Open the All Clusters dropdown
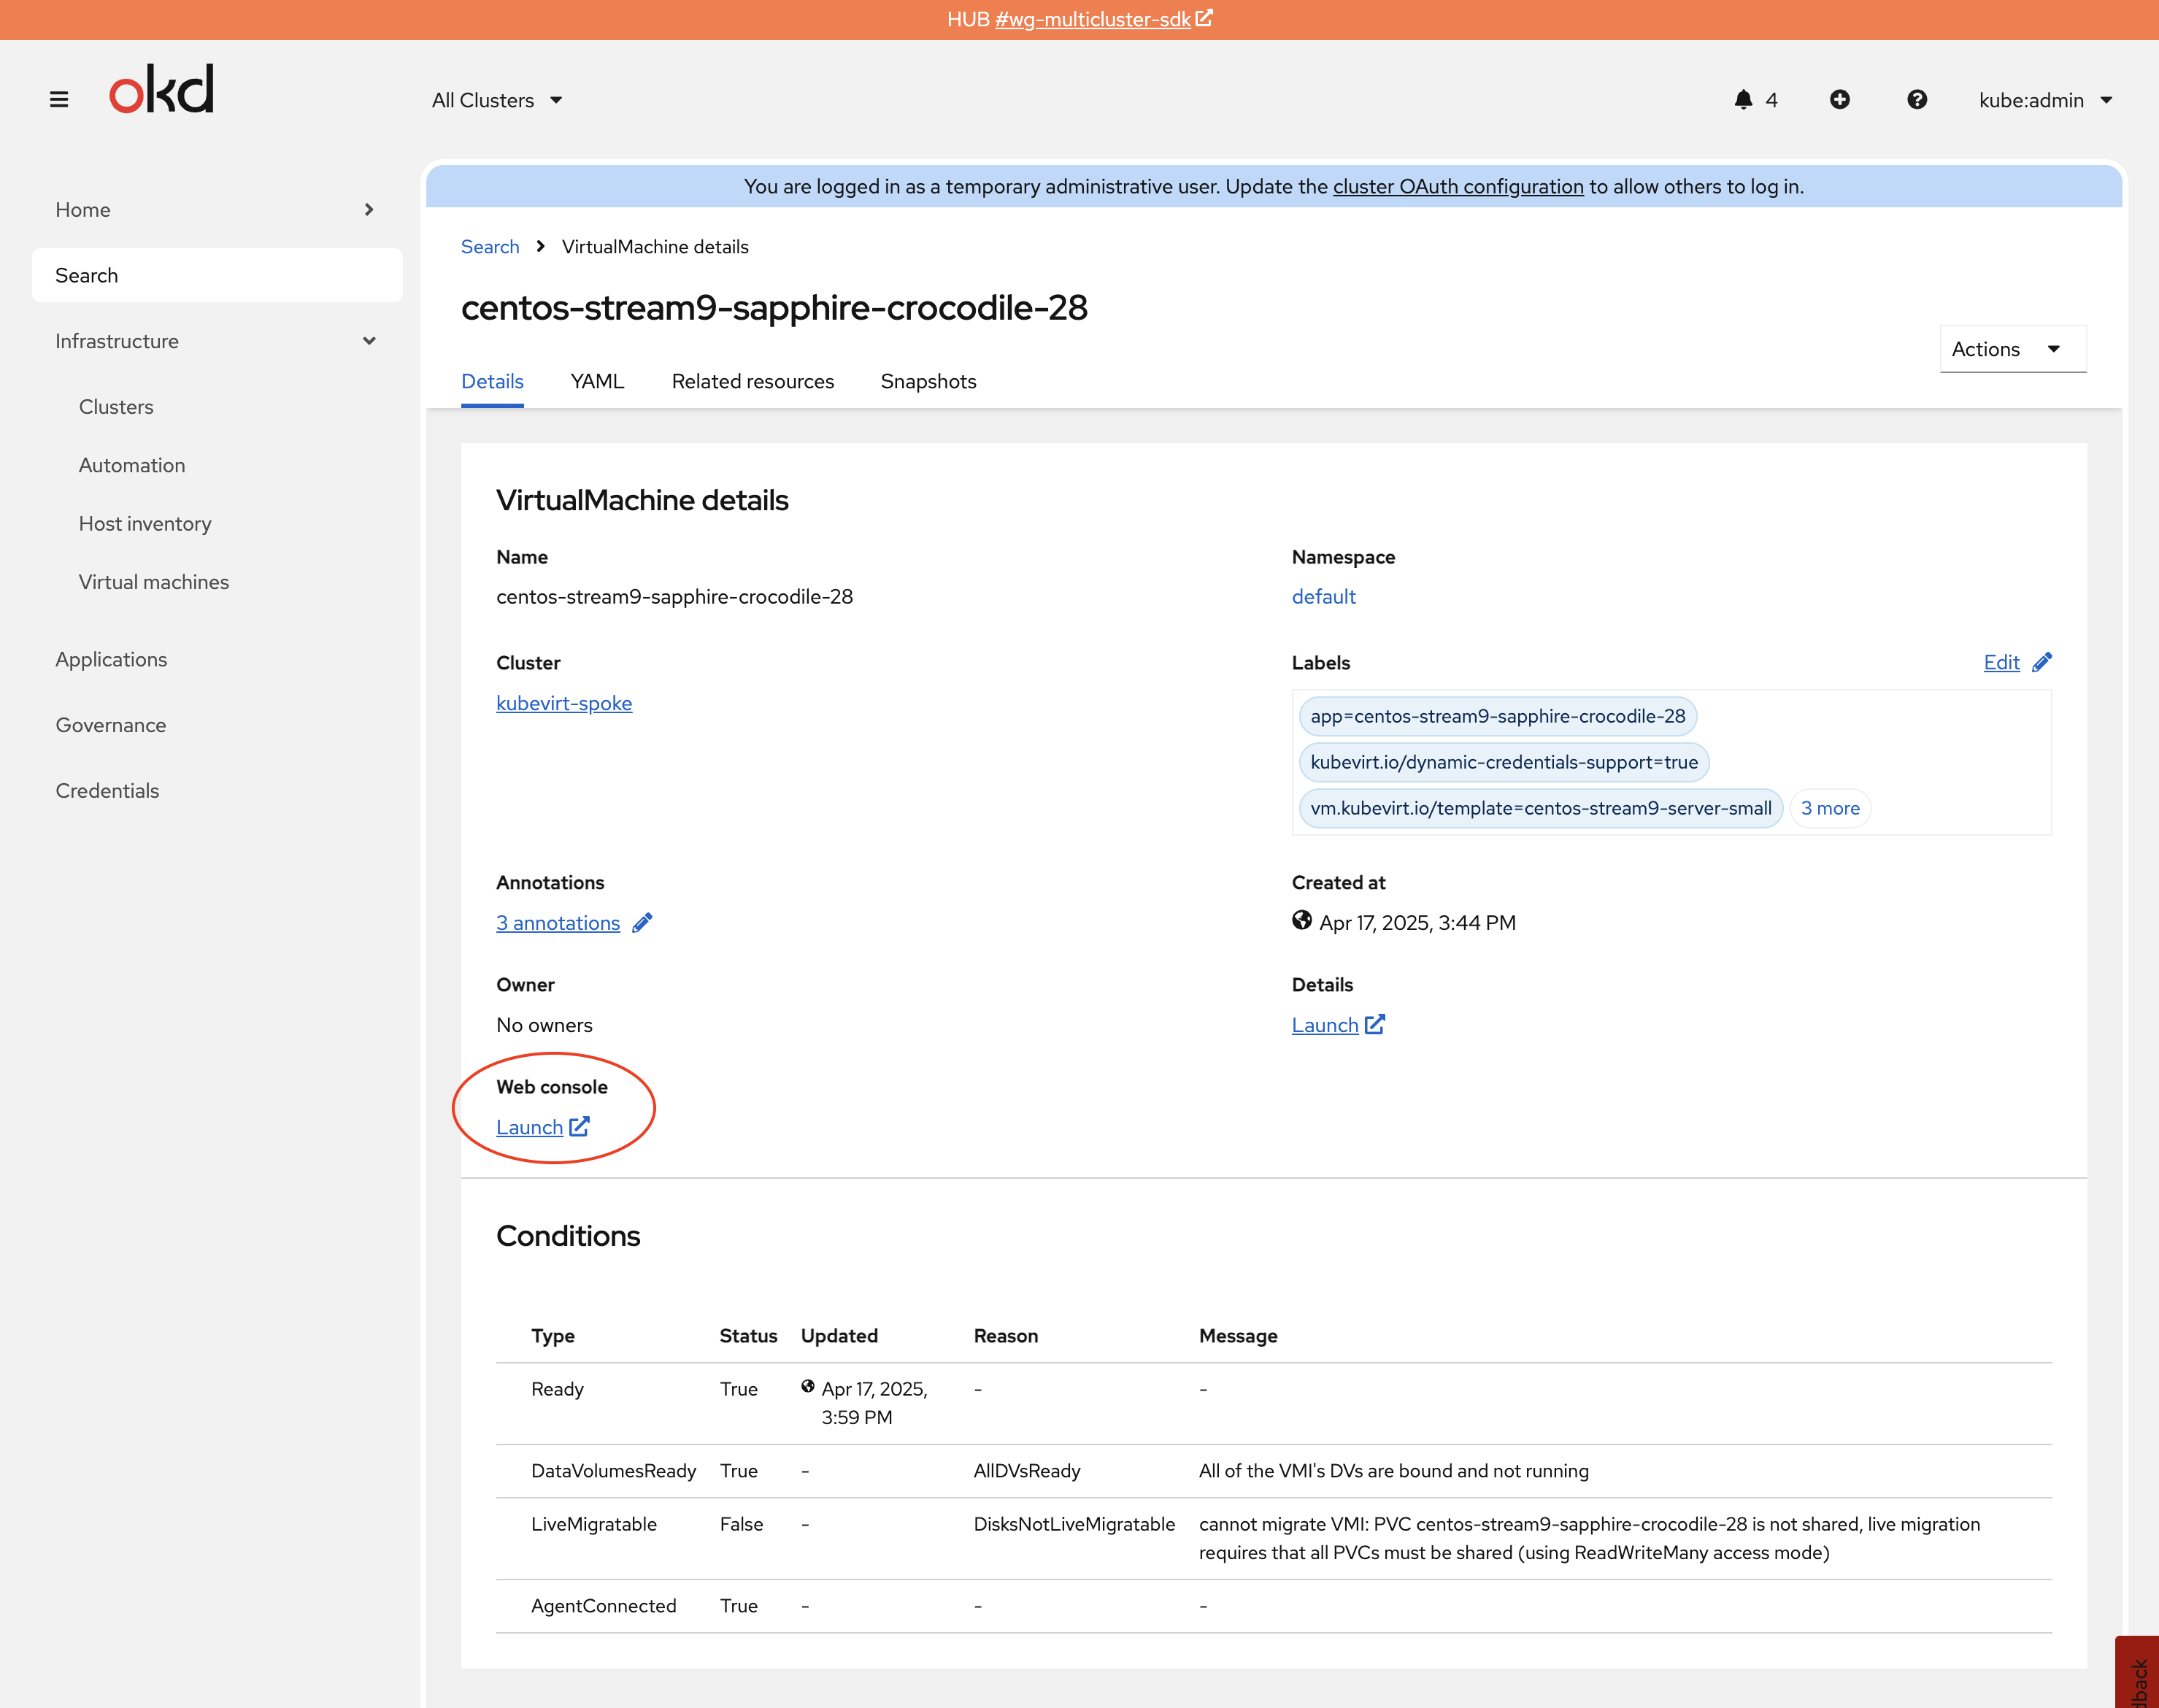Screen dimensions: 2159x1708 (497, 100)
